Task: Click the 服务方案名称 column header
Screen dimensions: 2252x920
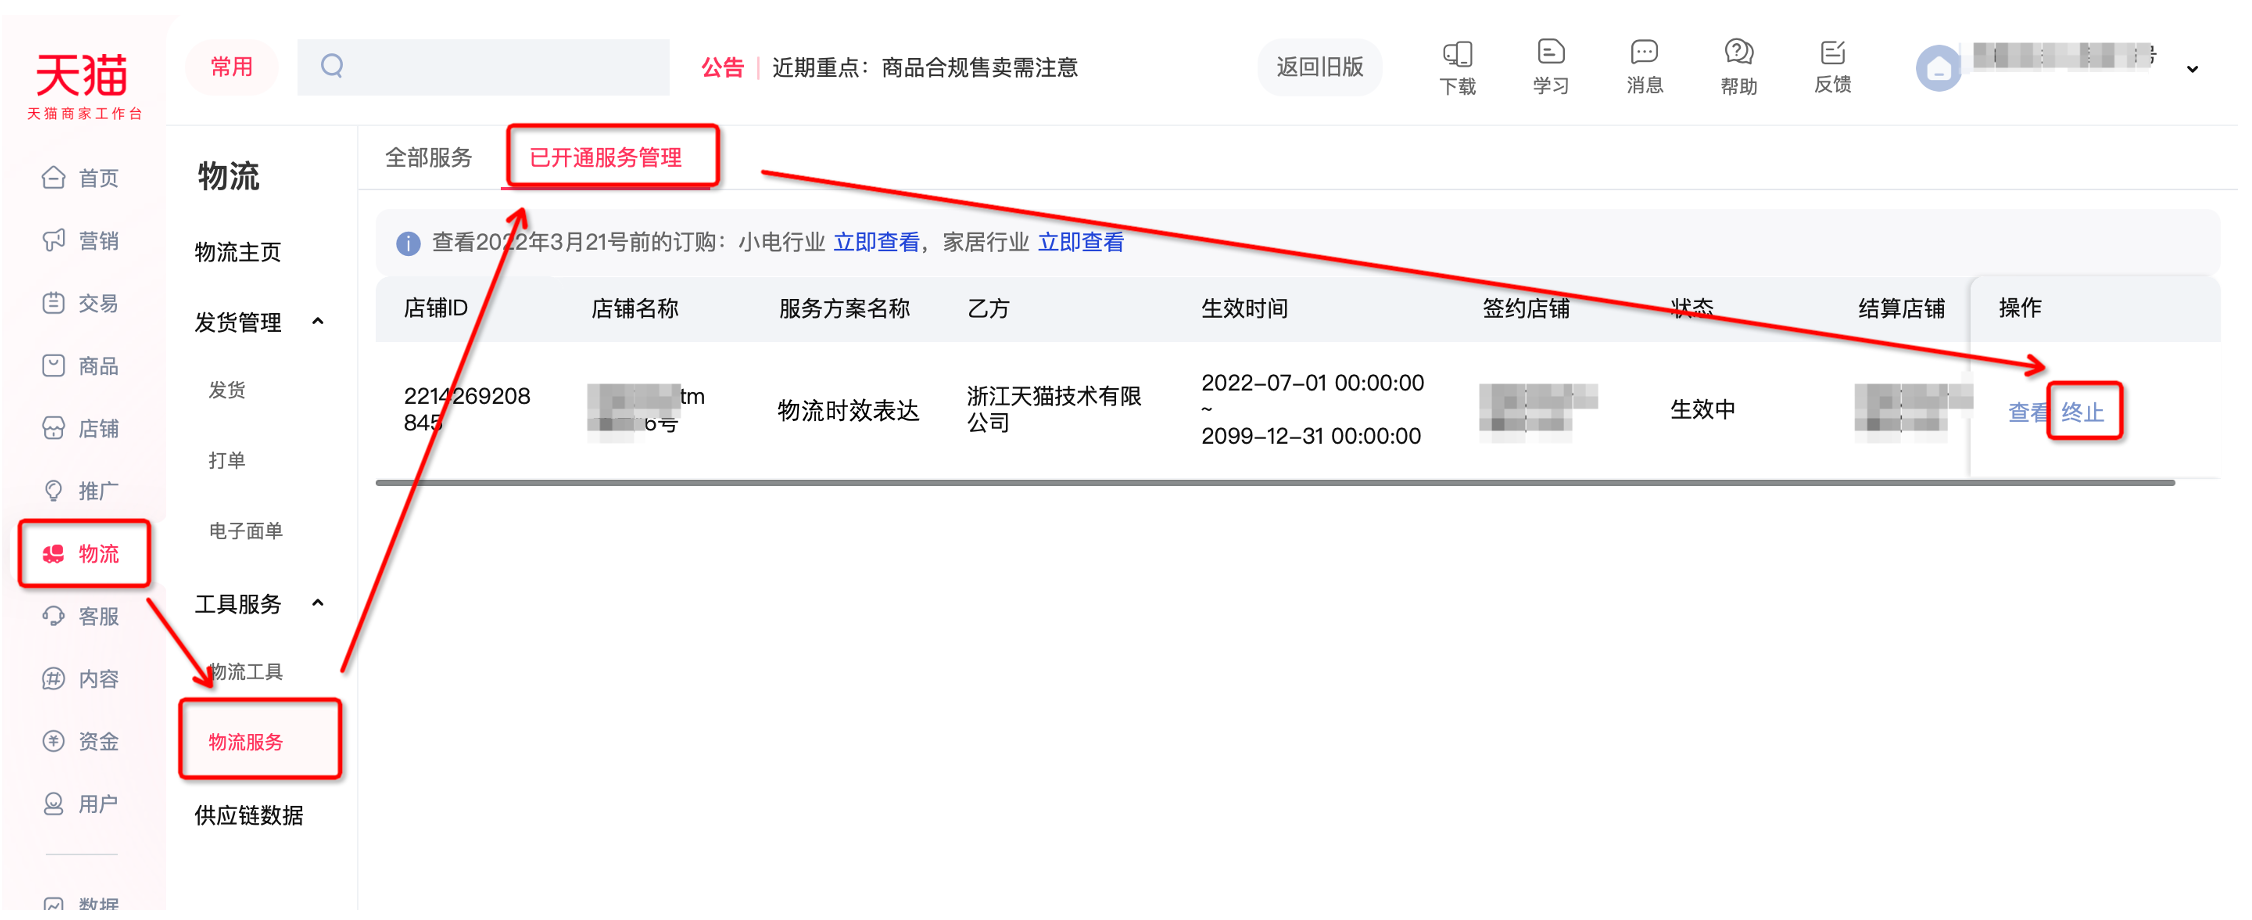Action: pyautogui.click(x=844, y=308)
